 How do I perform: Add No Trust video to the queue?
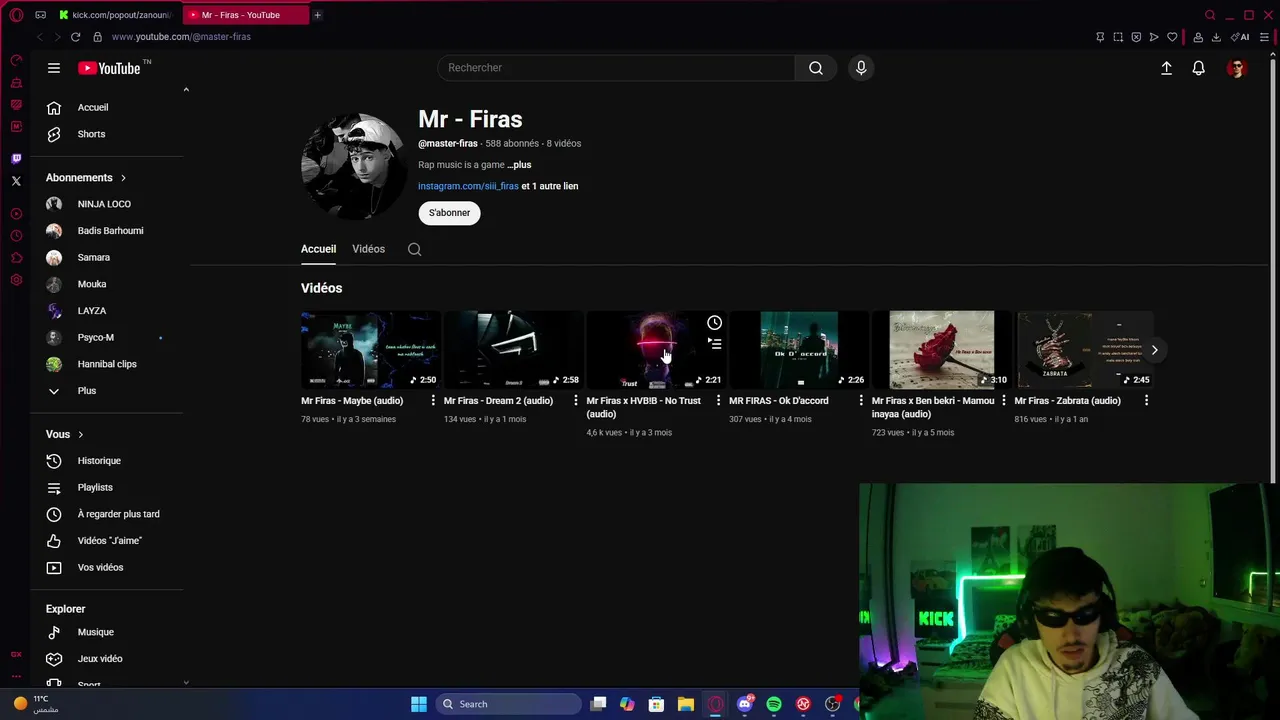point(714,343)
